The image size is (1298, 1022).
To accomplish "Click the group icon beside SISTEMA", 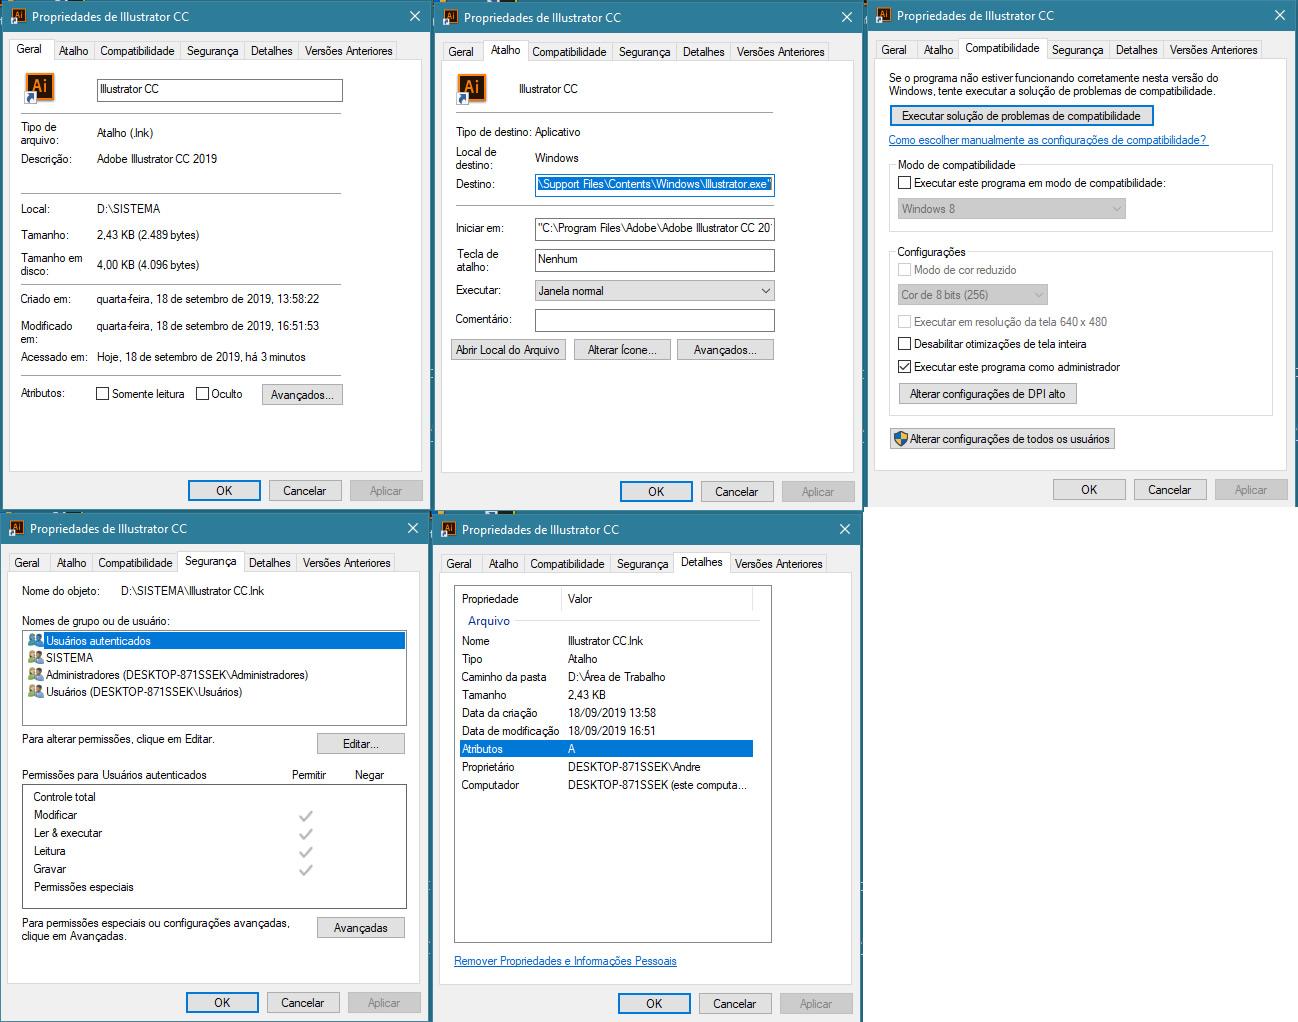I will click(36, 658).
